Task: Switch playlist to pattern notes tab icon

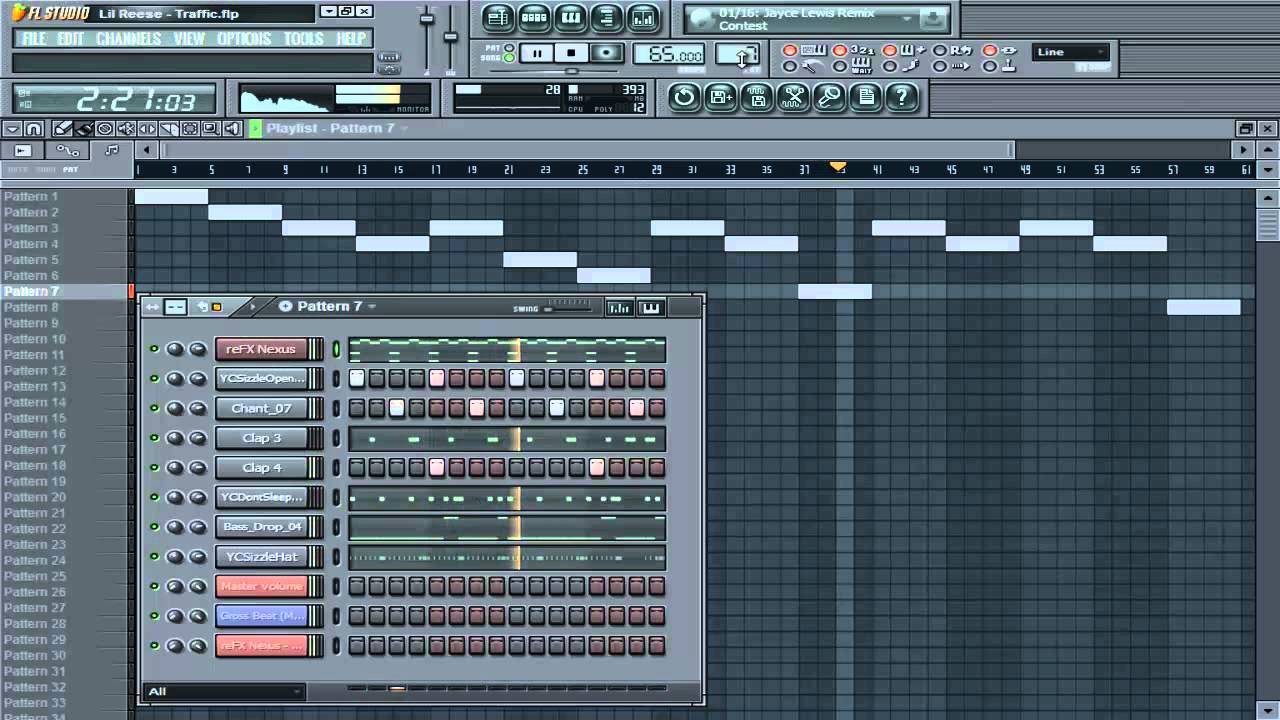Action: click(111, 150)
